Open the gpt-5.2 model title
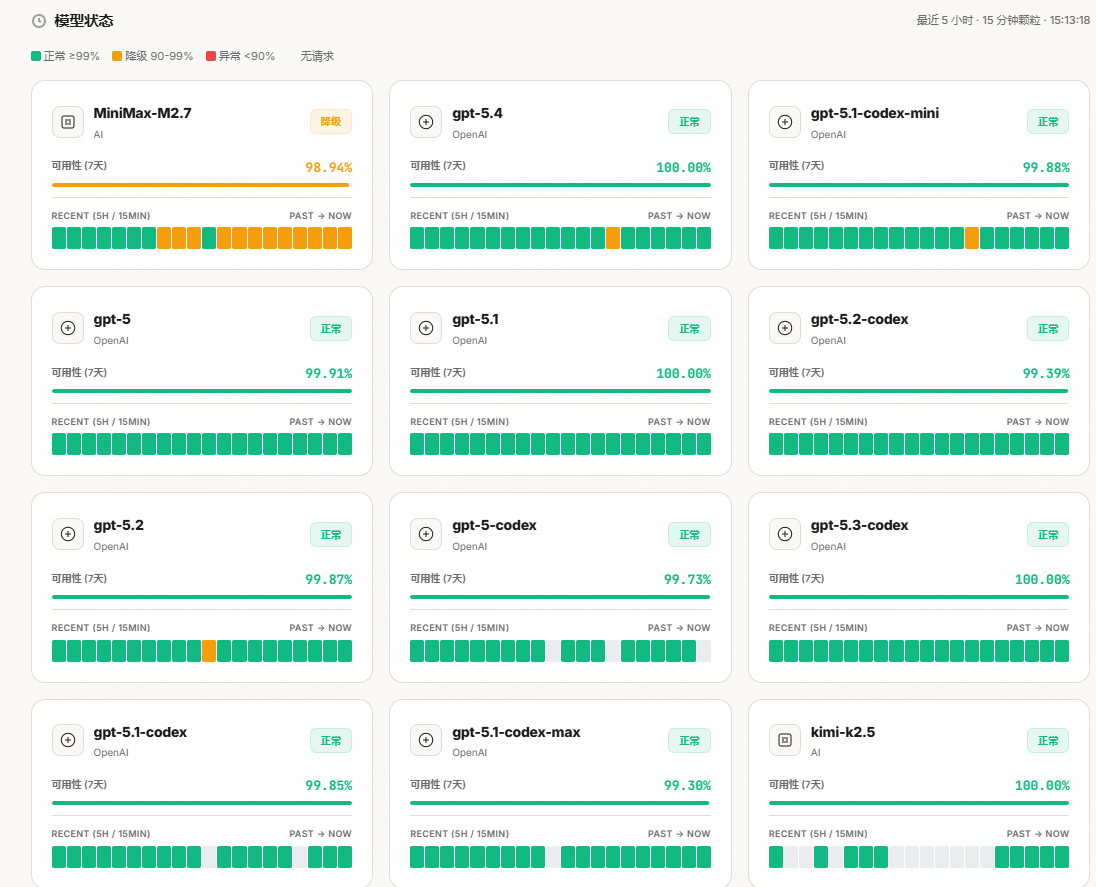This screenshot has width=1096, height=887. click(x=119, y=525)
